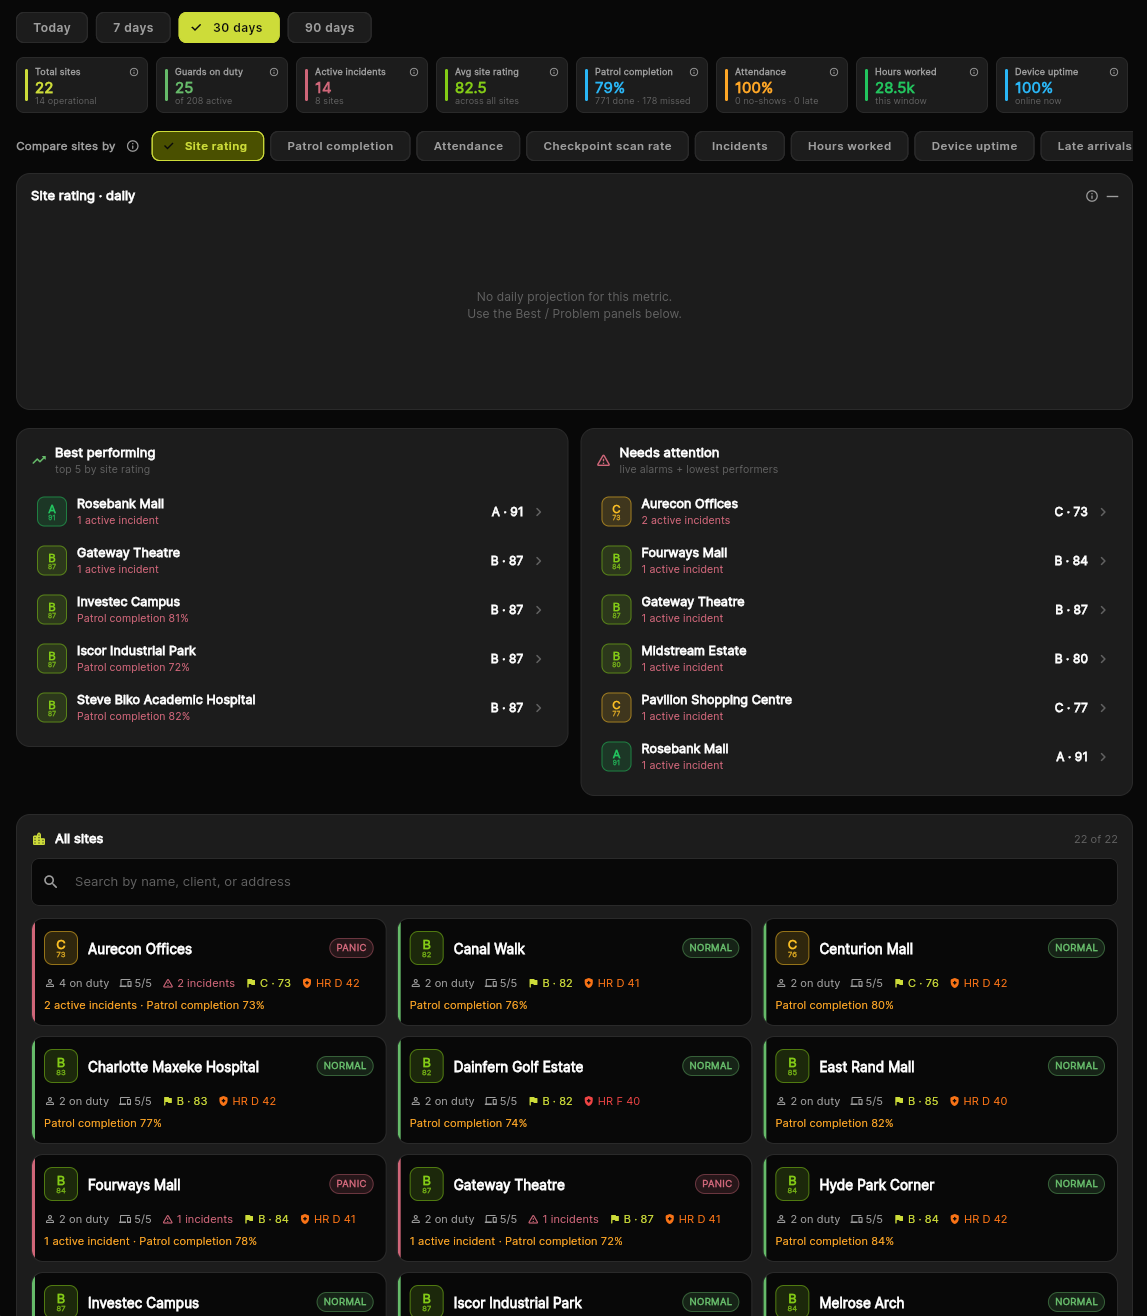This screenshot has width=1147, height=1316.
Task: Click Midstream Estate grade badge
Action: coord(616,659)
